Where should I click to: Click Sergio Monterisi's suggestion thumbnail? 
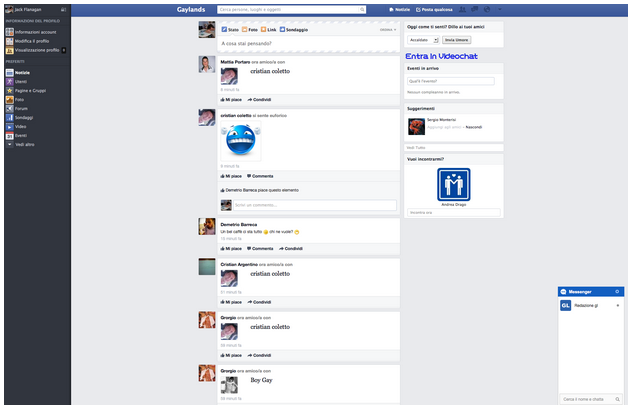tap(416, 127)
